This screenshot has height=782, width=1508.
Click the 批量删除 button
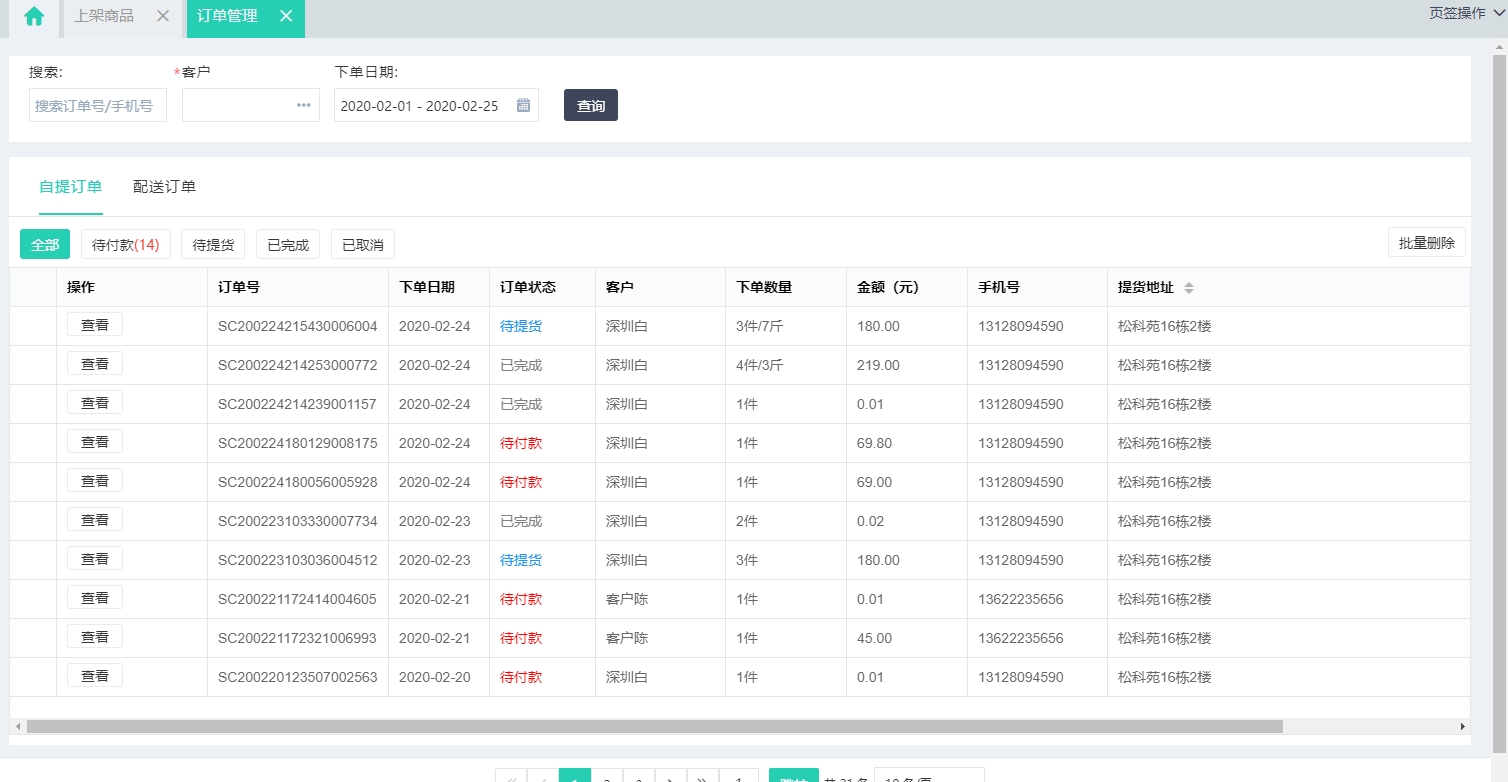pos(1427,242)
